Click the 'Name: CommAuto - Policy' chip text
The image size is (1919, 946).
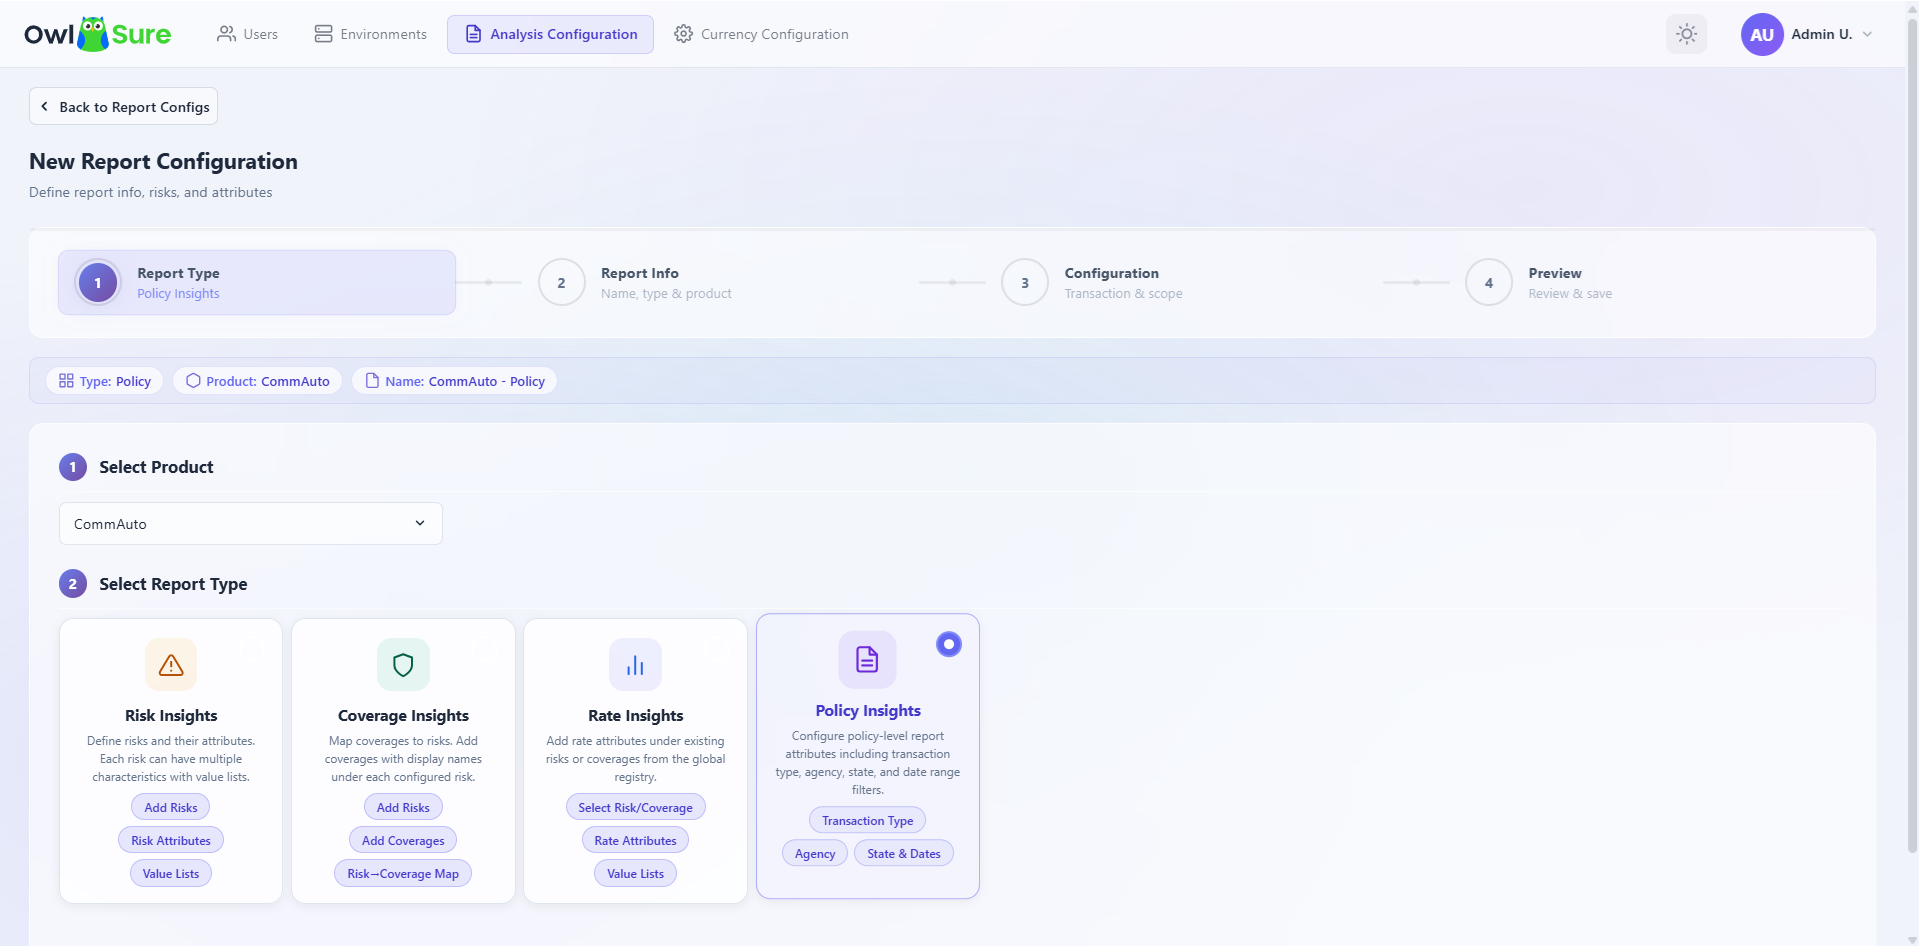pyautogui.click(x=465, y=381)
